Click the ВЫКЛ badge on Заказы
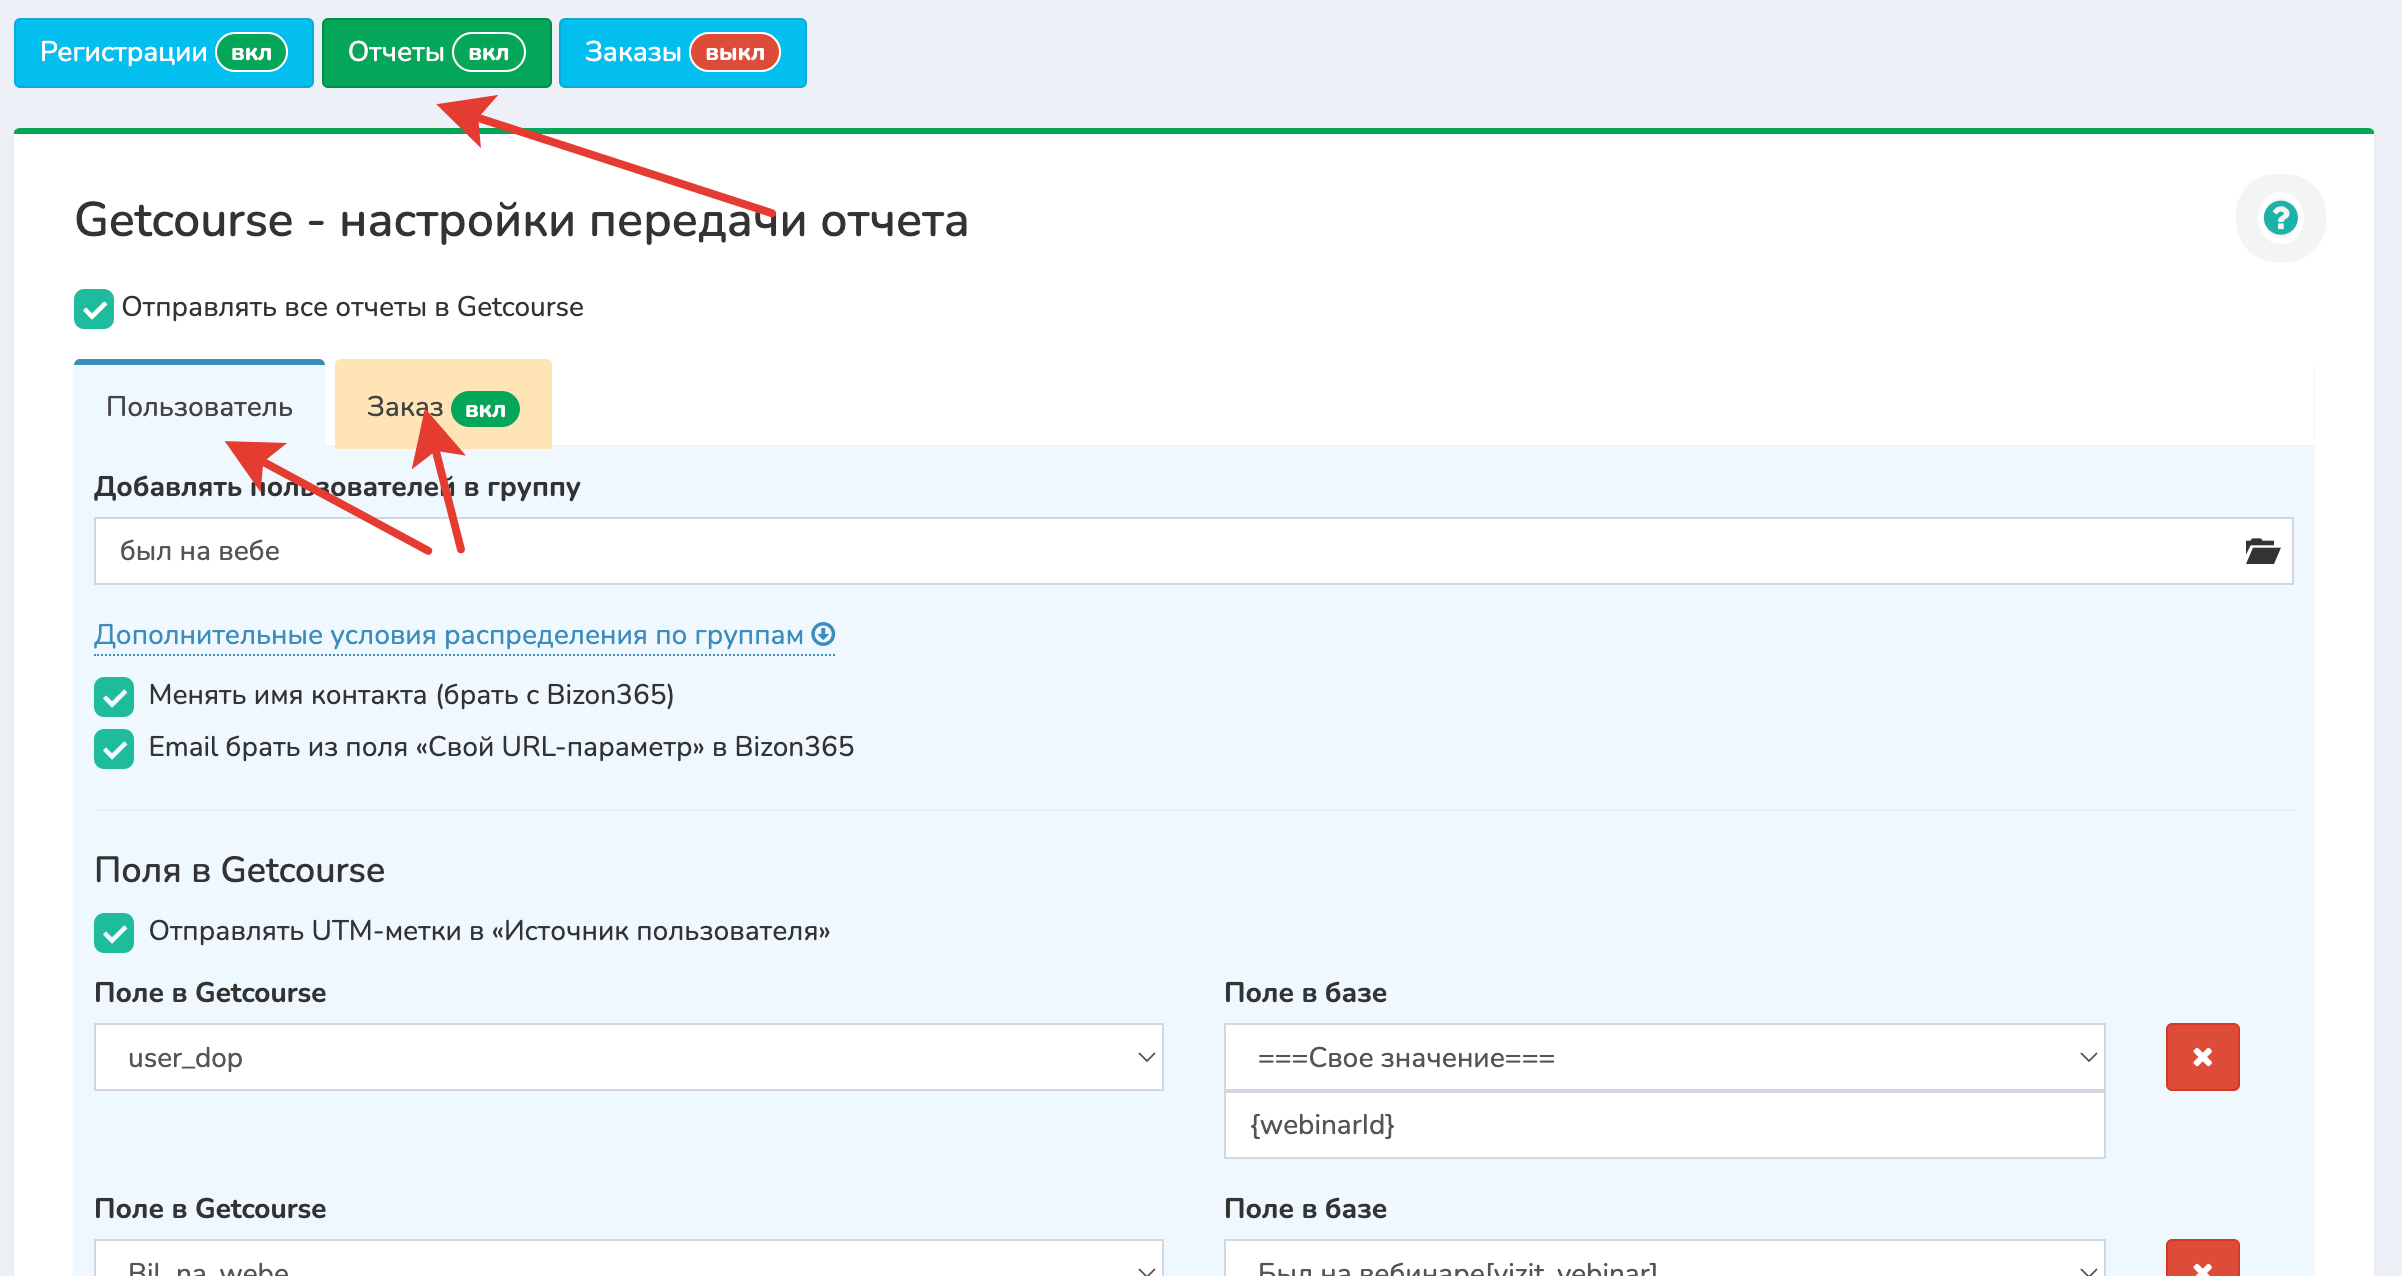This screenshot has width=2402, height=1276. [734, 53]
